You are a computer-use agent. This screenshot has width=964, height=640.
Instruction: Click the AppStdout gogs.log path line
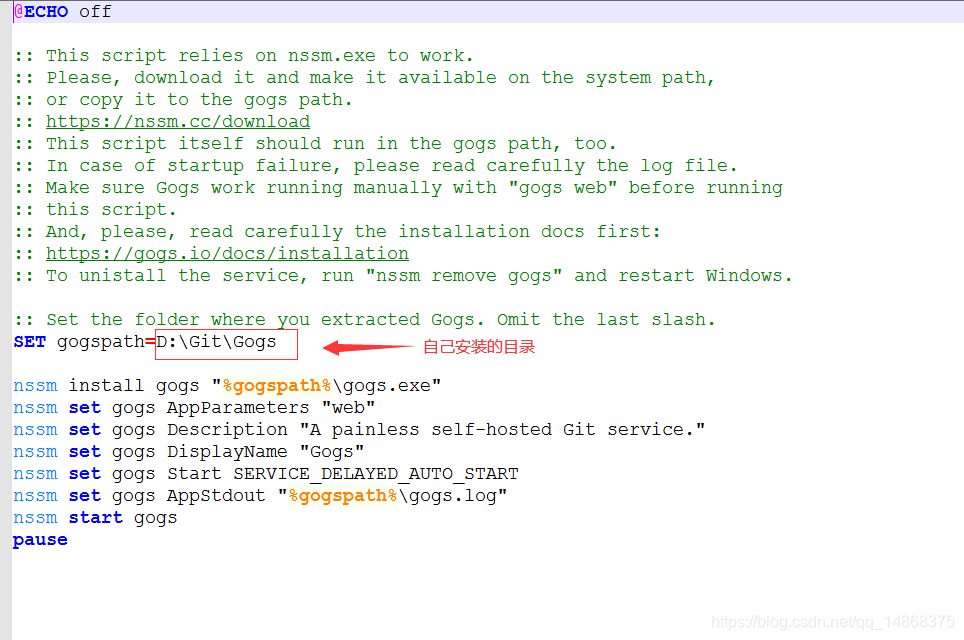pos(260,495)
